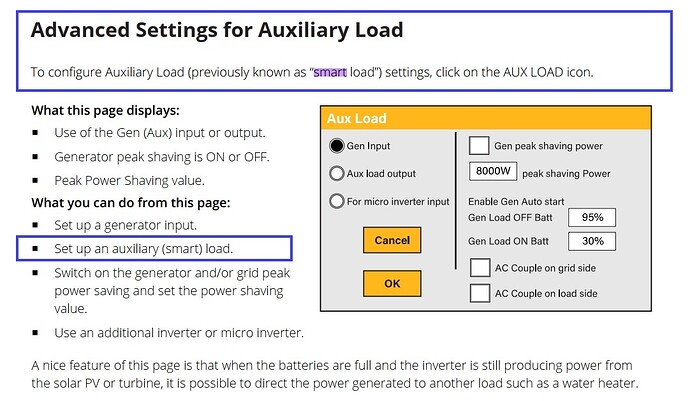Click the Advanced Settings for Auxiliary Load heading
Image resolution: width=690 pixels, height=401 pixels.
click(217, 30)
